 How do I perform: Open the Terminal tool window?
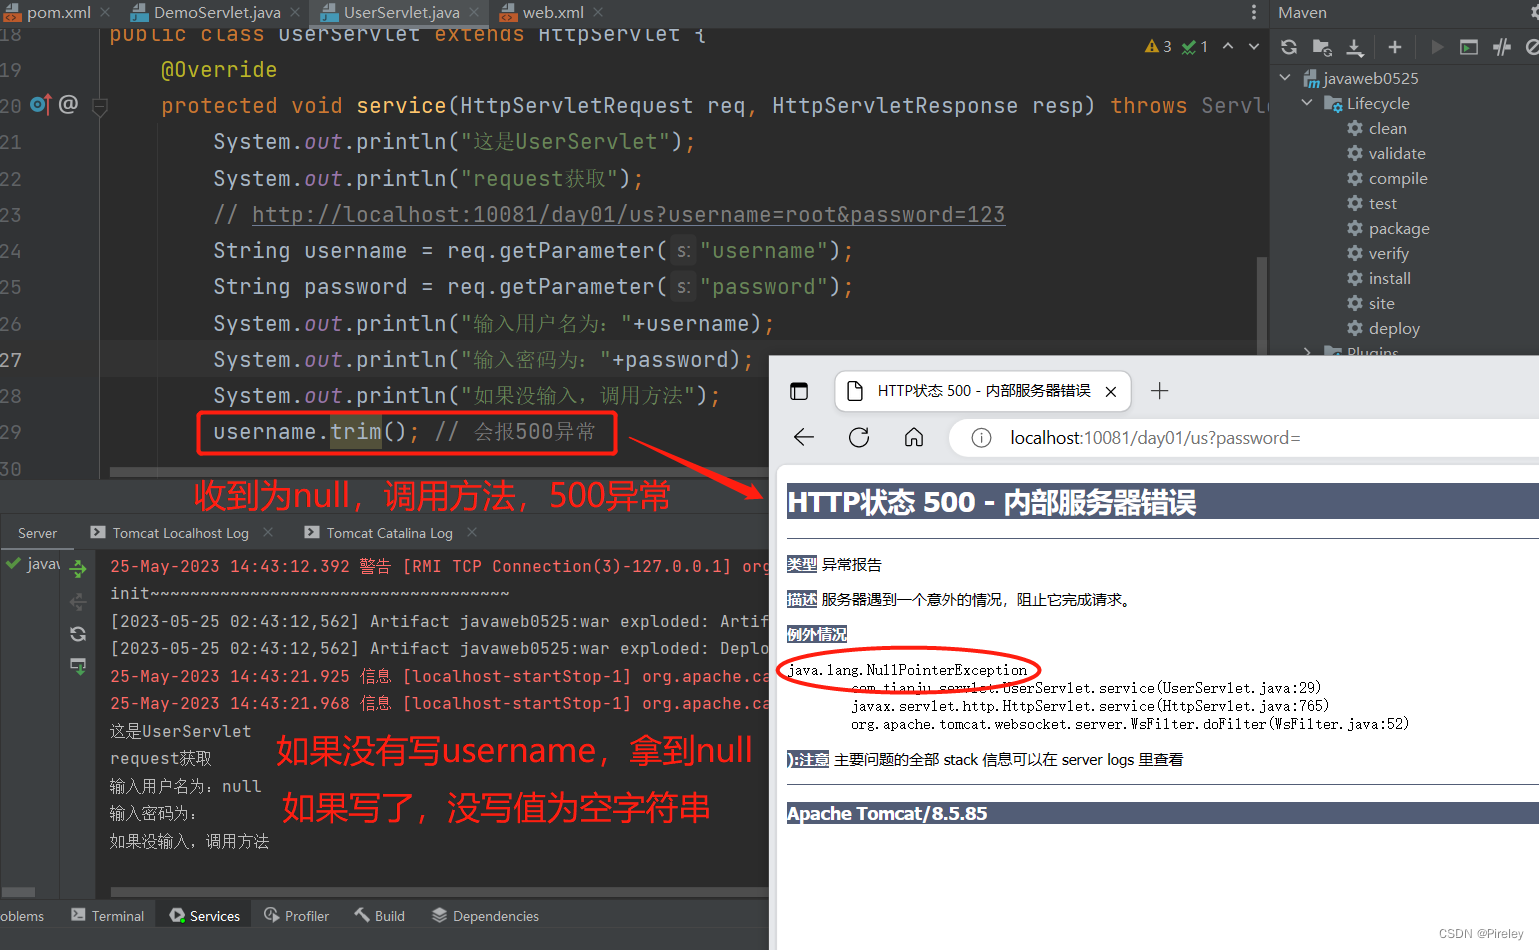[108, 916]
